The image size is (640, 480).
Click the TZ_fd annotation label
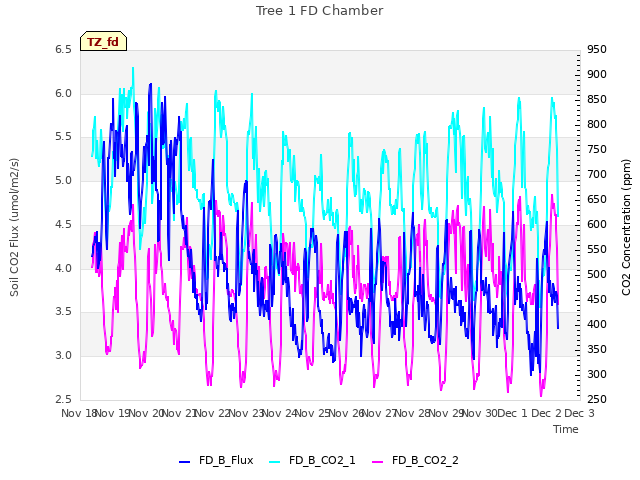click(103, 42)
